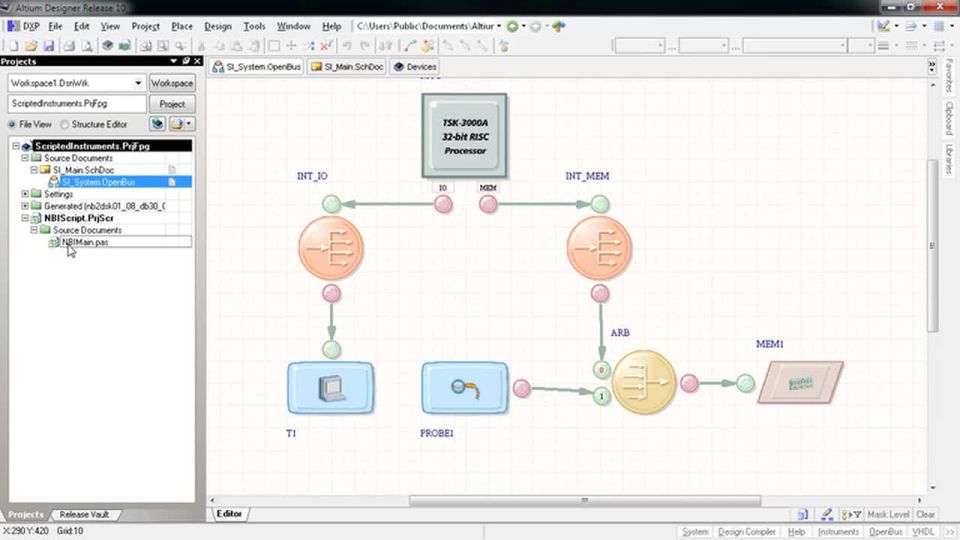Select NBIMain.pas in the project tree

[x=85, y=242]
